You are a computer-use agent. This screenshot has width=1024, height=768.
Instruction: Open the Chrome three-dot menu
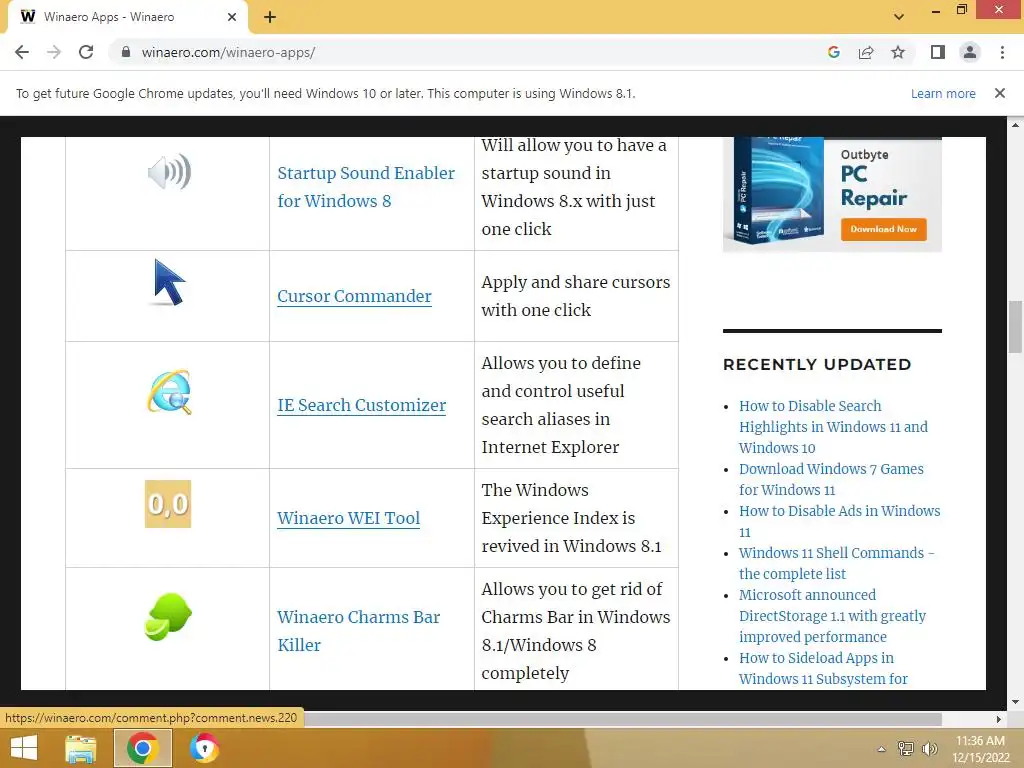(x=1002, y=52)
